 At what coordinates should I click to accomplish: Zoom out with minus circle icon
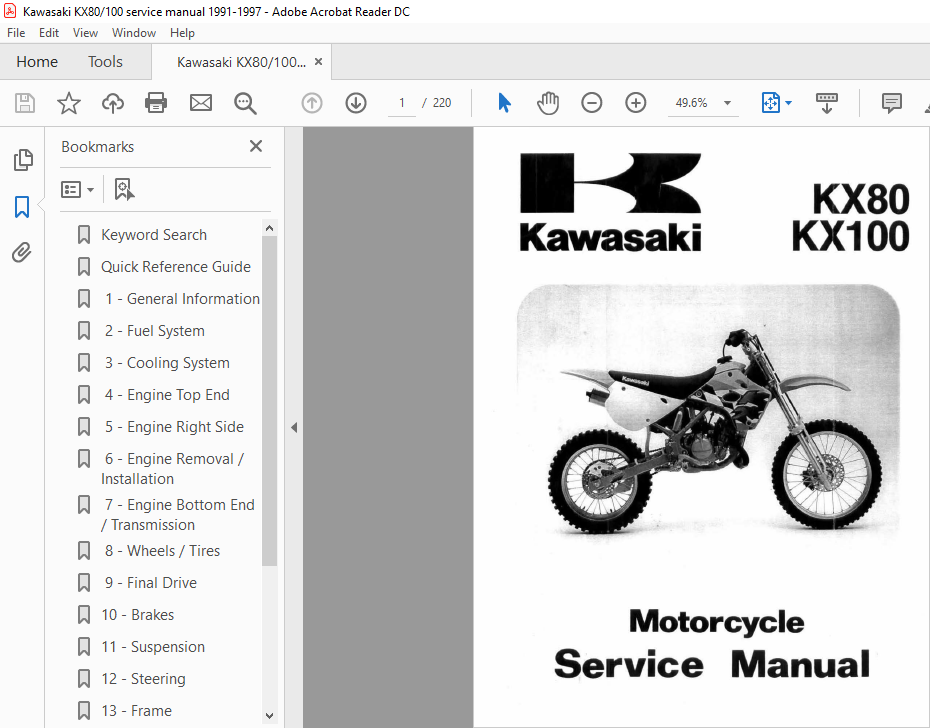(591, 103)
